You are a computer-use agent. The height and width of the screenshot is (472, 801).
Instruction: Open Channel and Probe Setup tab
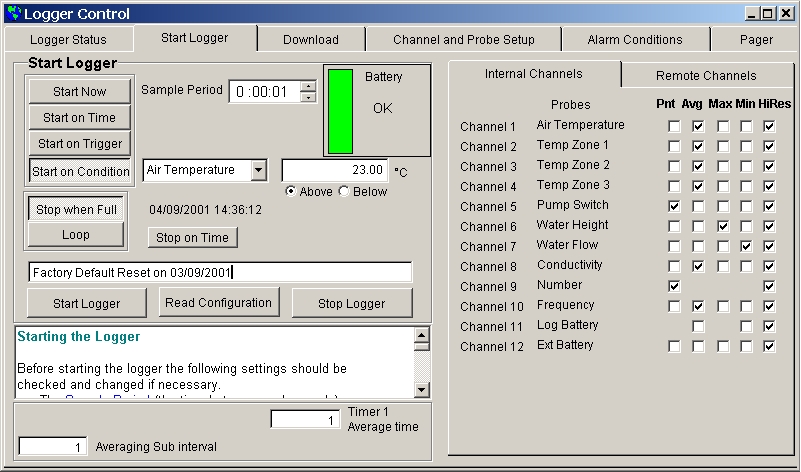(463, 40)
